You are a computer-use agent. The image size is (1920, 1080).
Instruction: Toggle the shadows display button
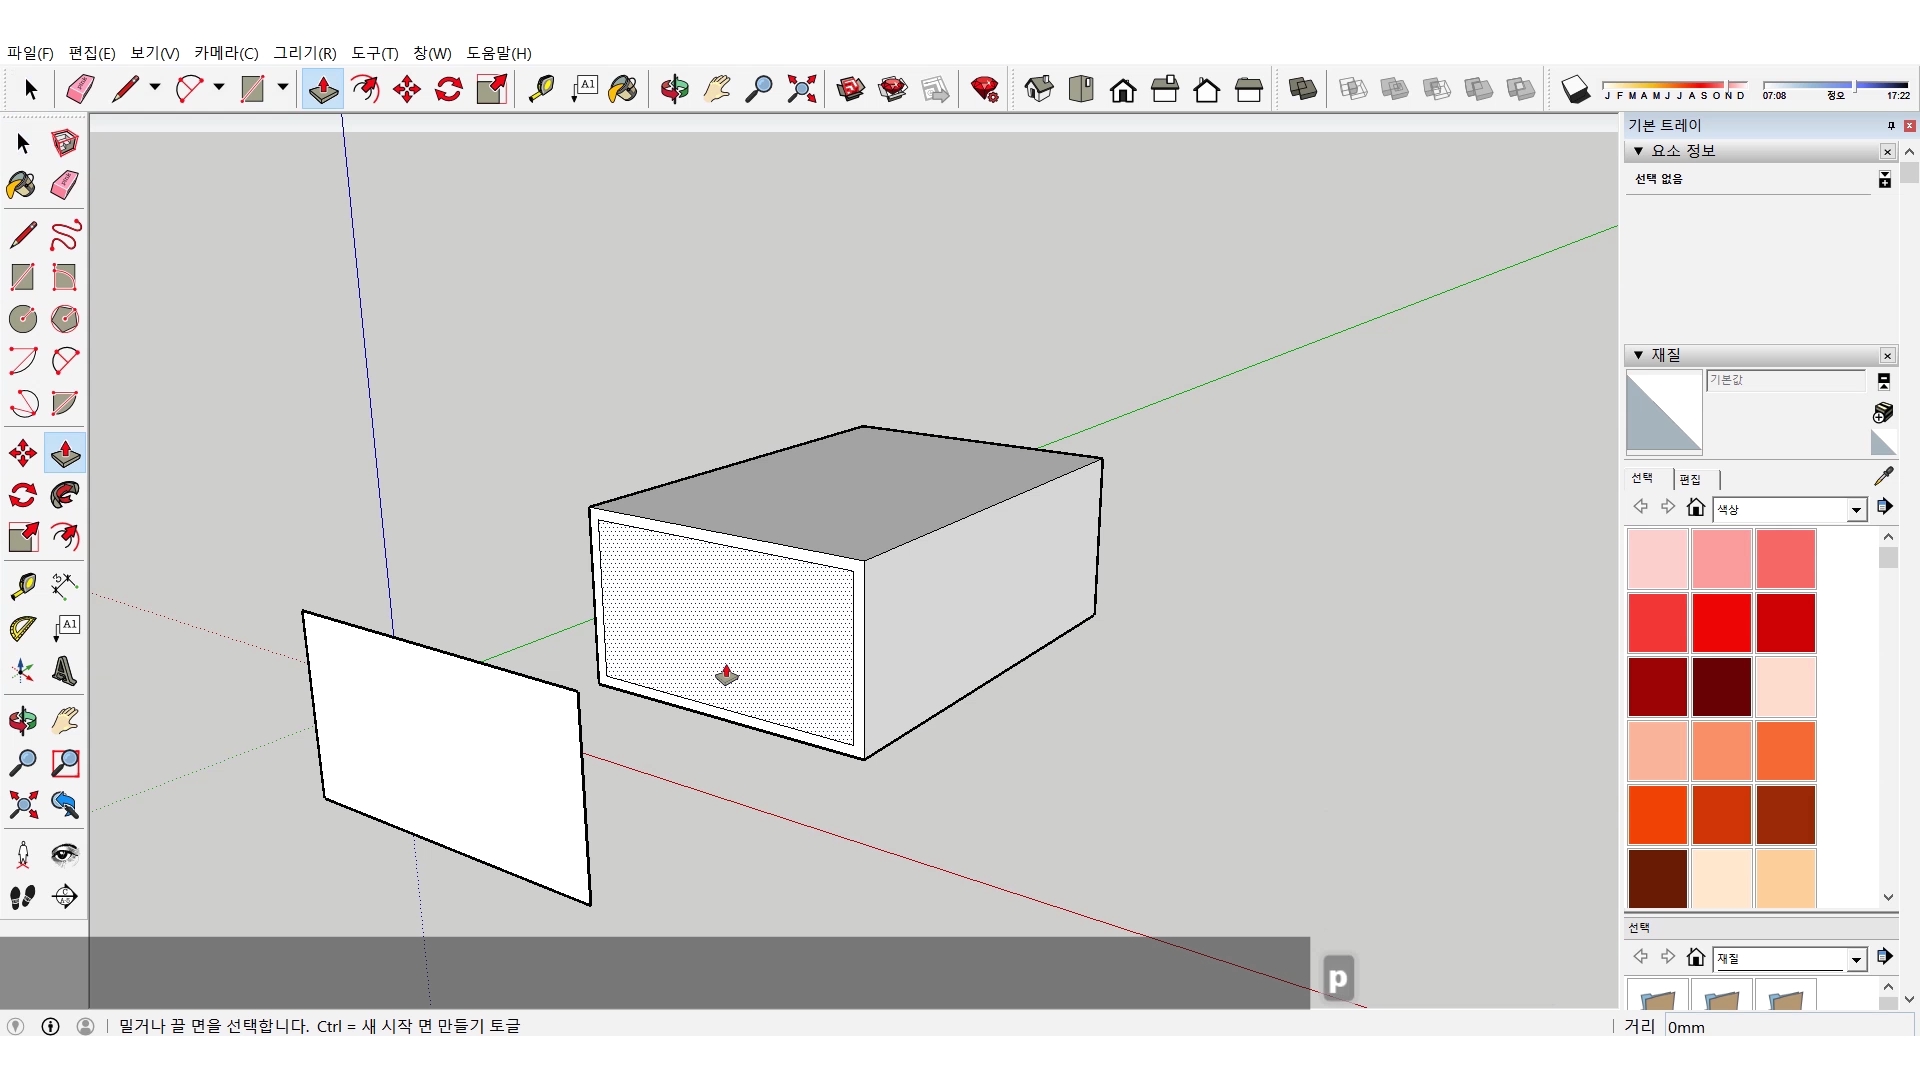pos(1575,89)
